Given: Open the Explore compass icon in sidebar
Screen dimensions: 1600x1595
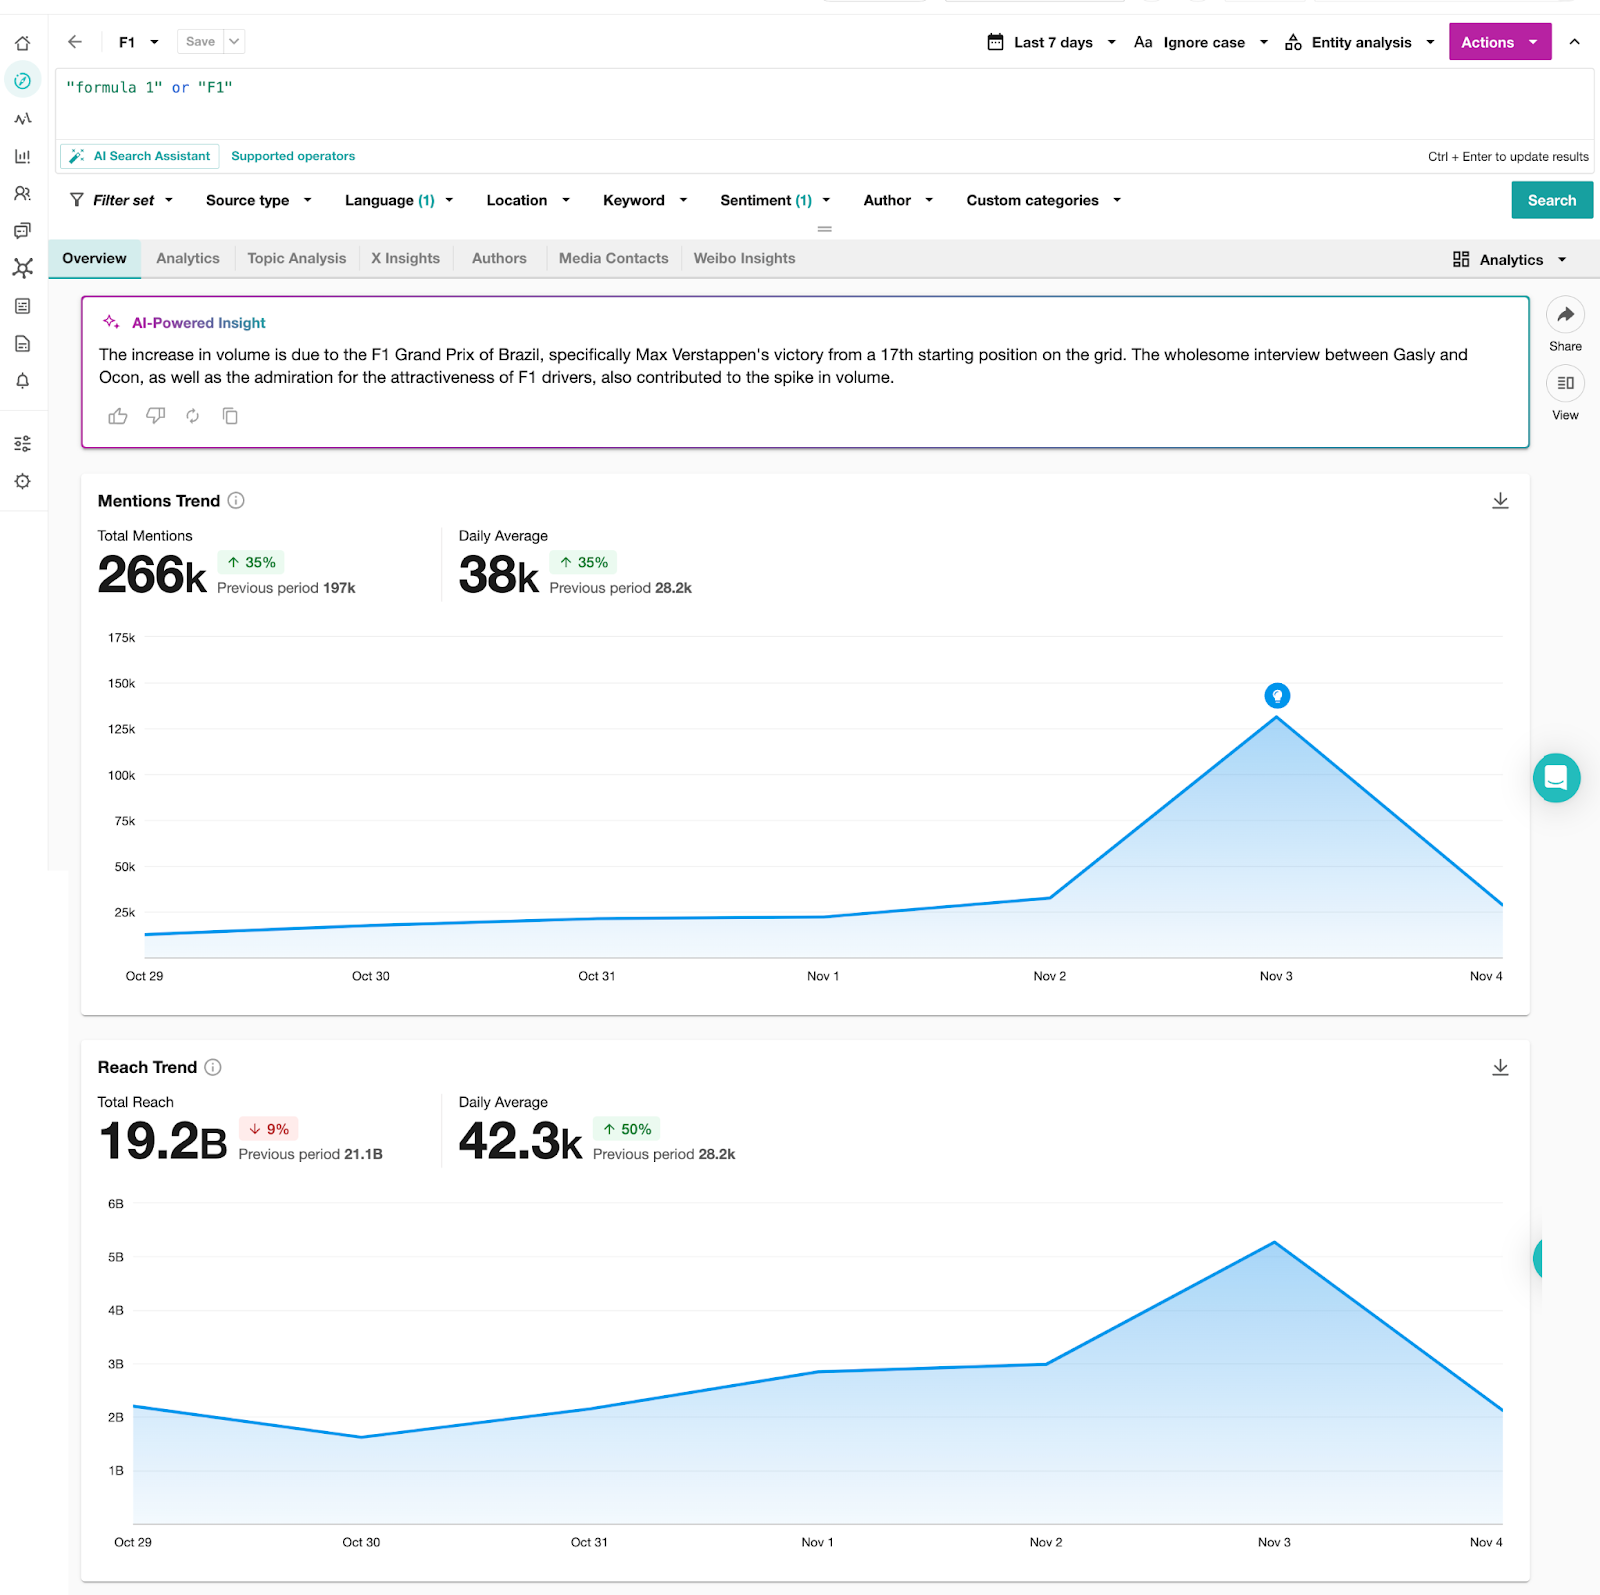Looking at the screenshot, I should tap(22, 81).
